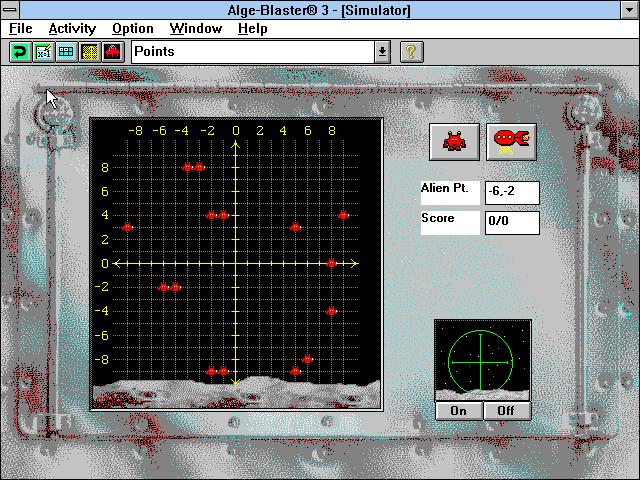This screenshot has width=640, height=480.
Task: Click the top x-axis label "8"
Action: coord(332,131)
